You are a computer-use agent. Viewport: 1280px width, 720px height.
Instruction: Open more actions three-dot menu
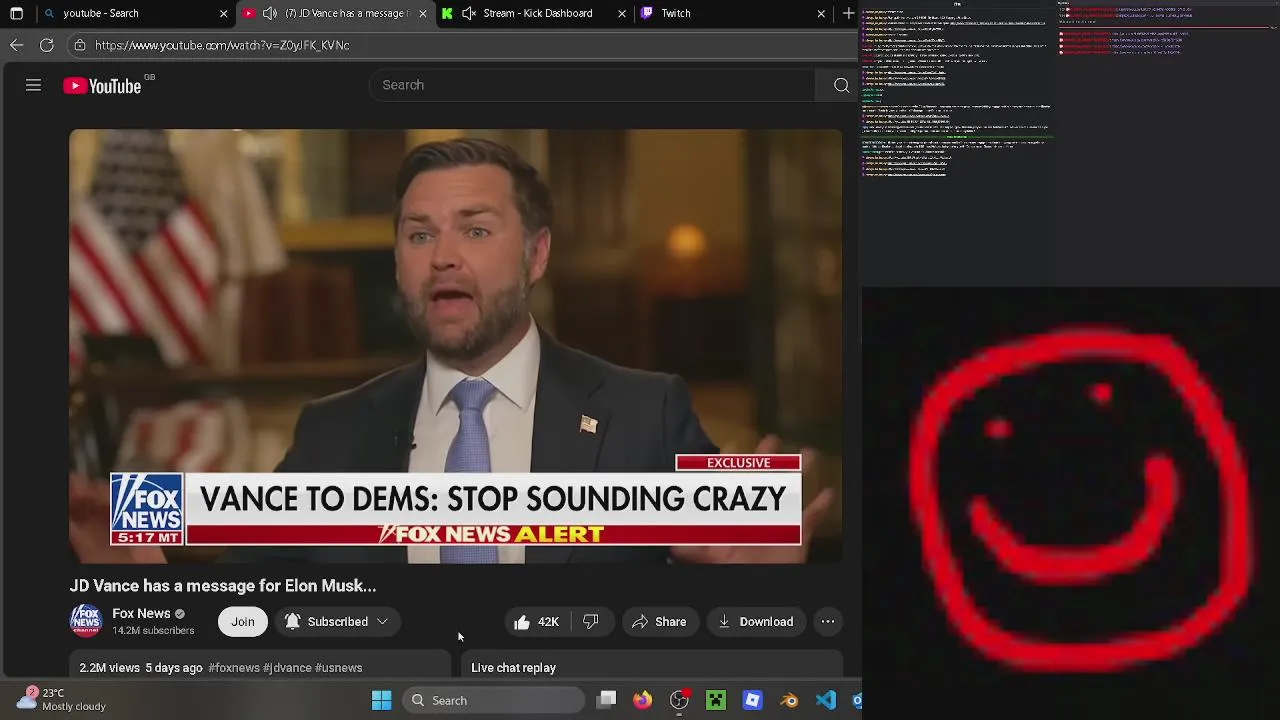[828, 622]
